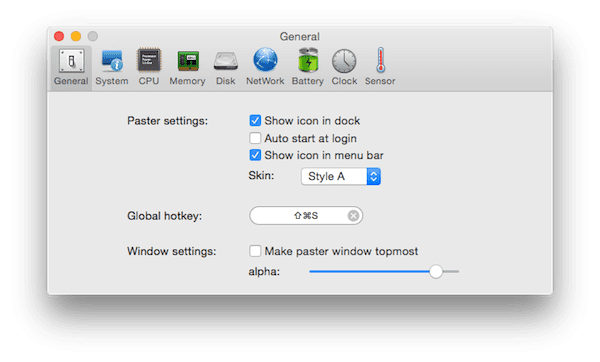
Task: Click the Paster settings label
Action: [x=168, y=121]
